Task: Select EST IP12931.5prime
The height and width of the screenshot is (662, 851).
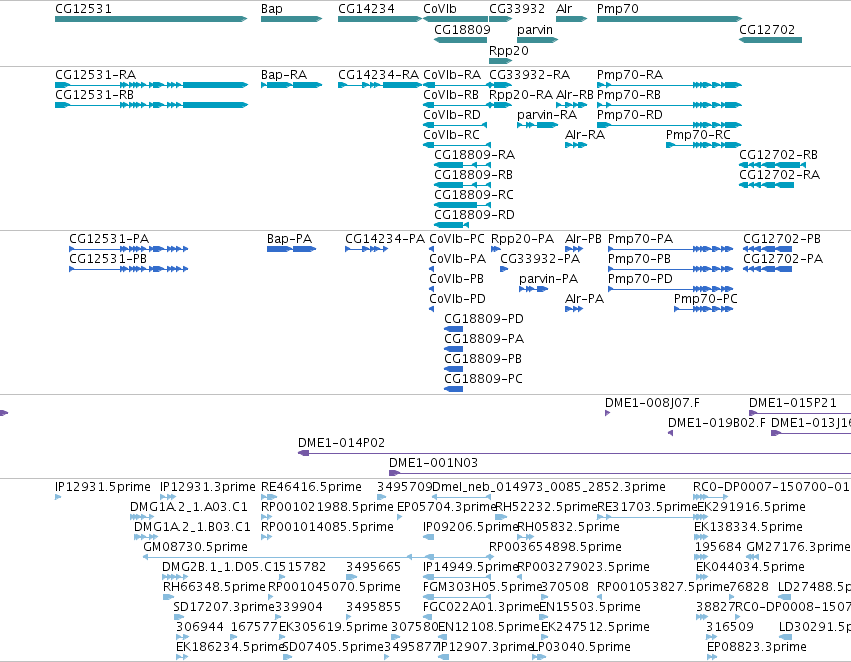Action: tap(58, 497)
